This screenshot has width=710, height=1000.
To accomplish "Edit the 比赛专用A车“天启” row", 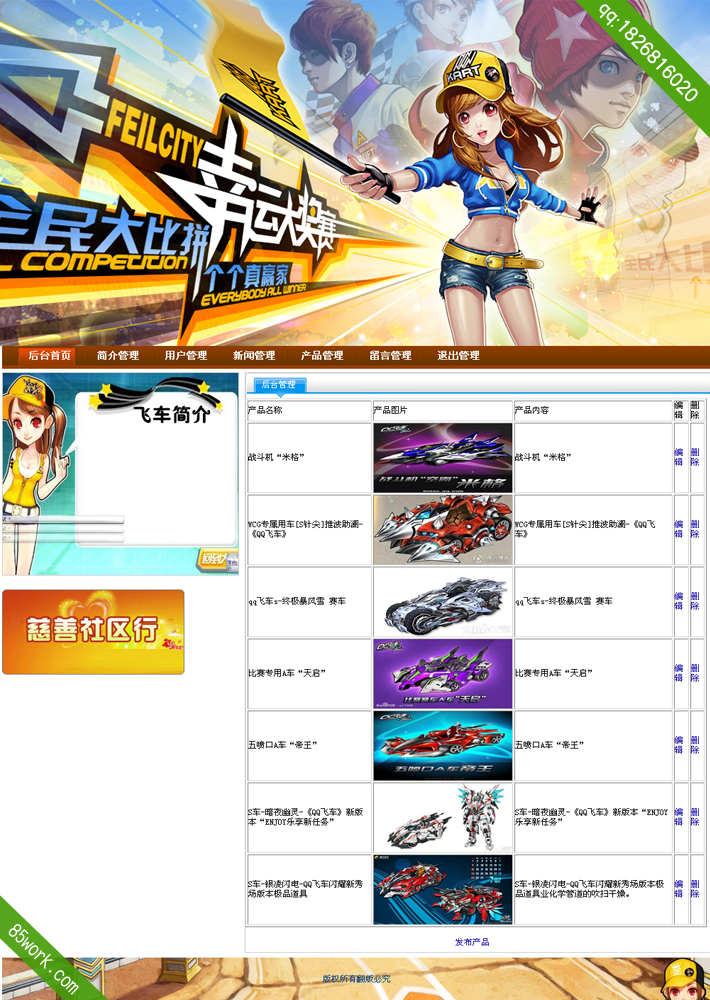I will [x=679, y=673].
